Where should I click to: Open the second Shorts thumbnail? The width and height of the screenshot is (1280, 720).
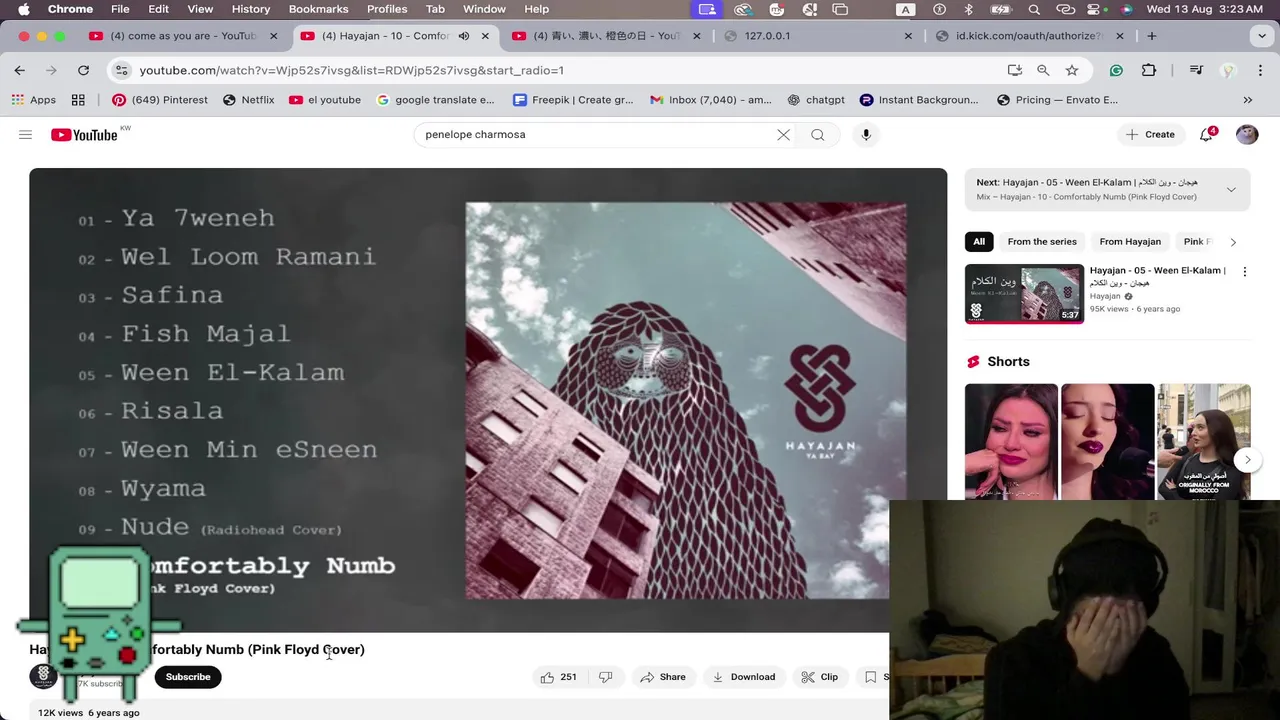tap(1107, 441)
